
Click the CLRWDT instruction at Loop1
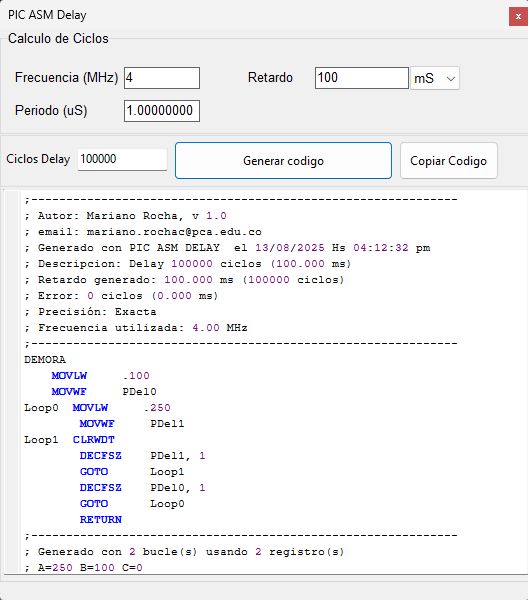(x=94, y=441)
